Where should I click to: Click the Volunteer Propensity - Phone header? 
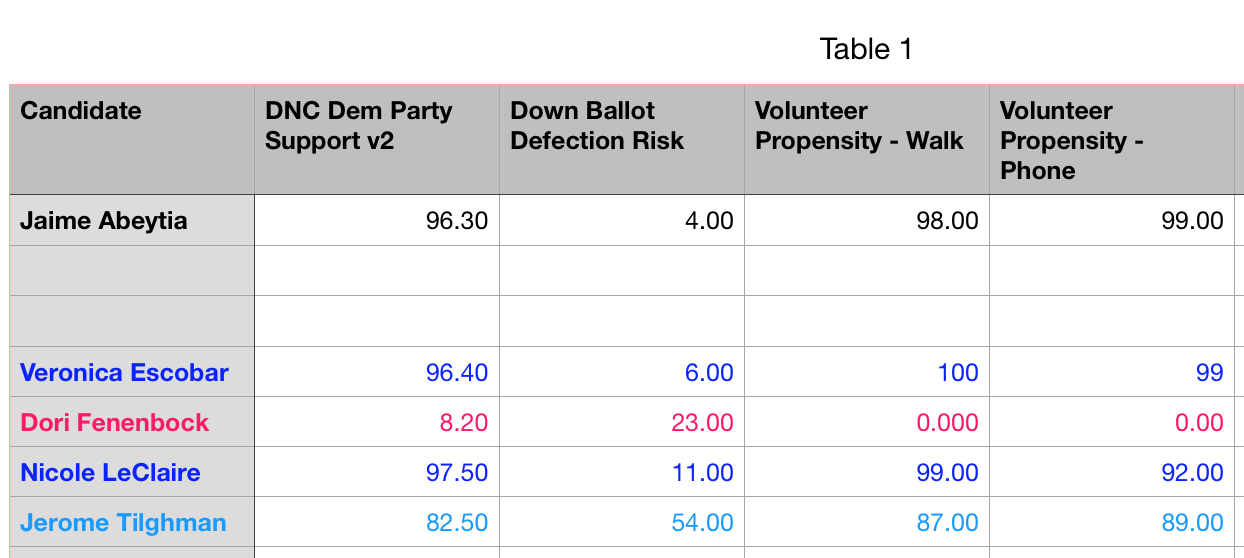click(1111, 140)
